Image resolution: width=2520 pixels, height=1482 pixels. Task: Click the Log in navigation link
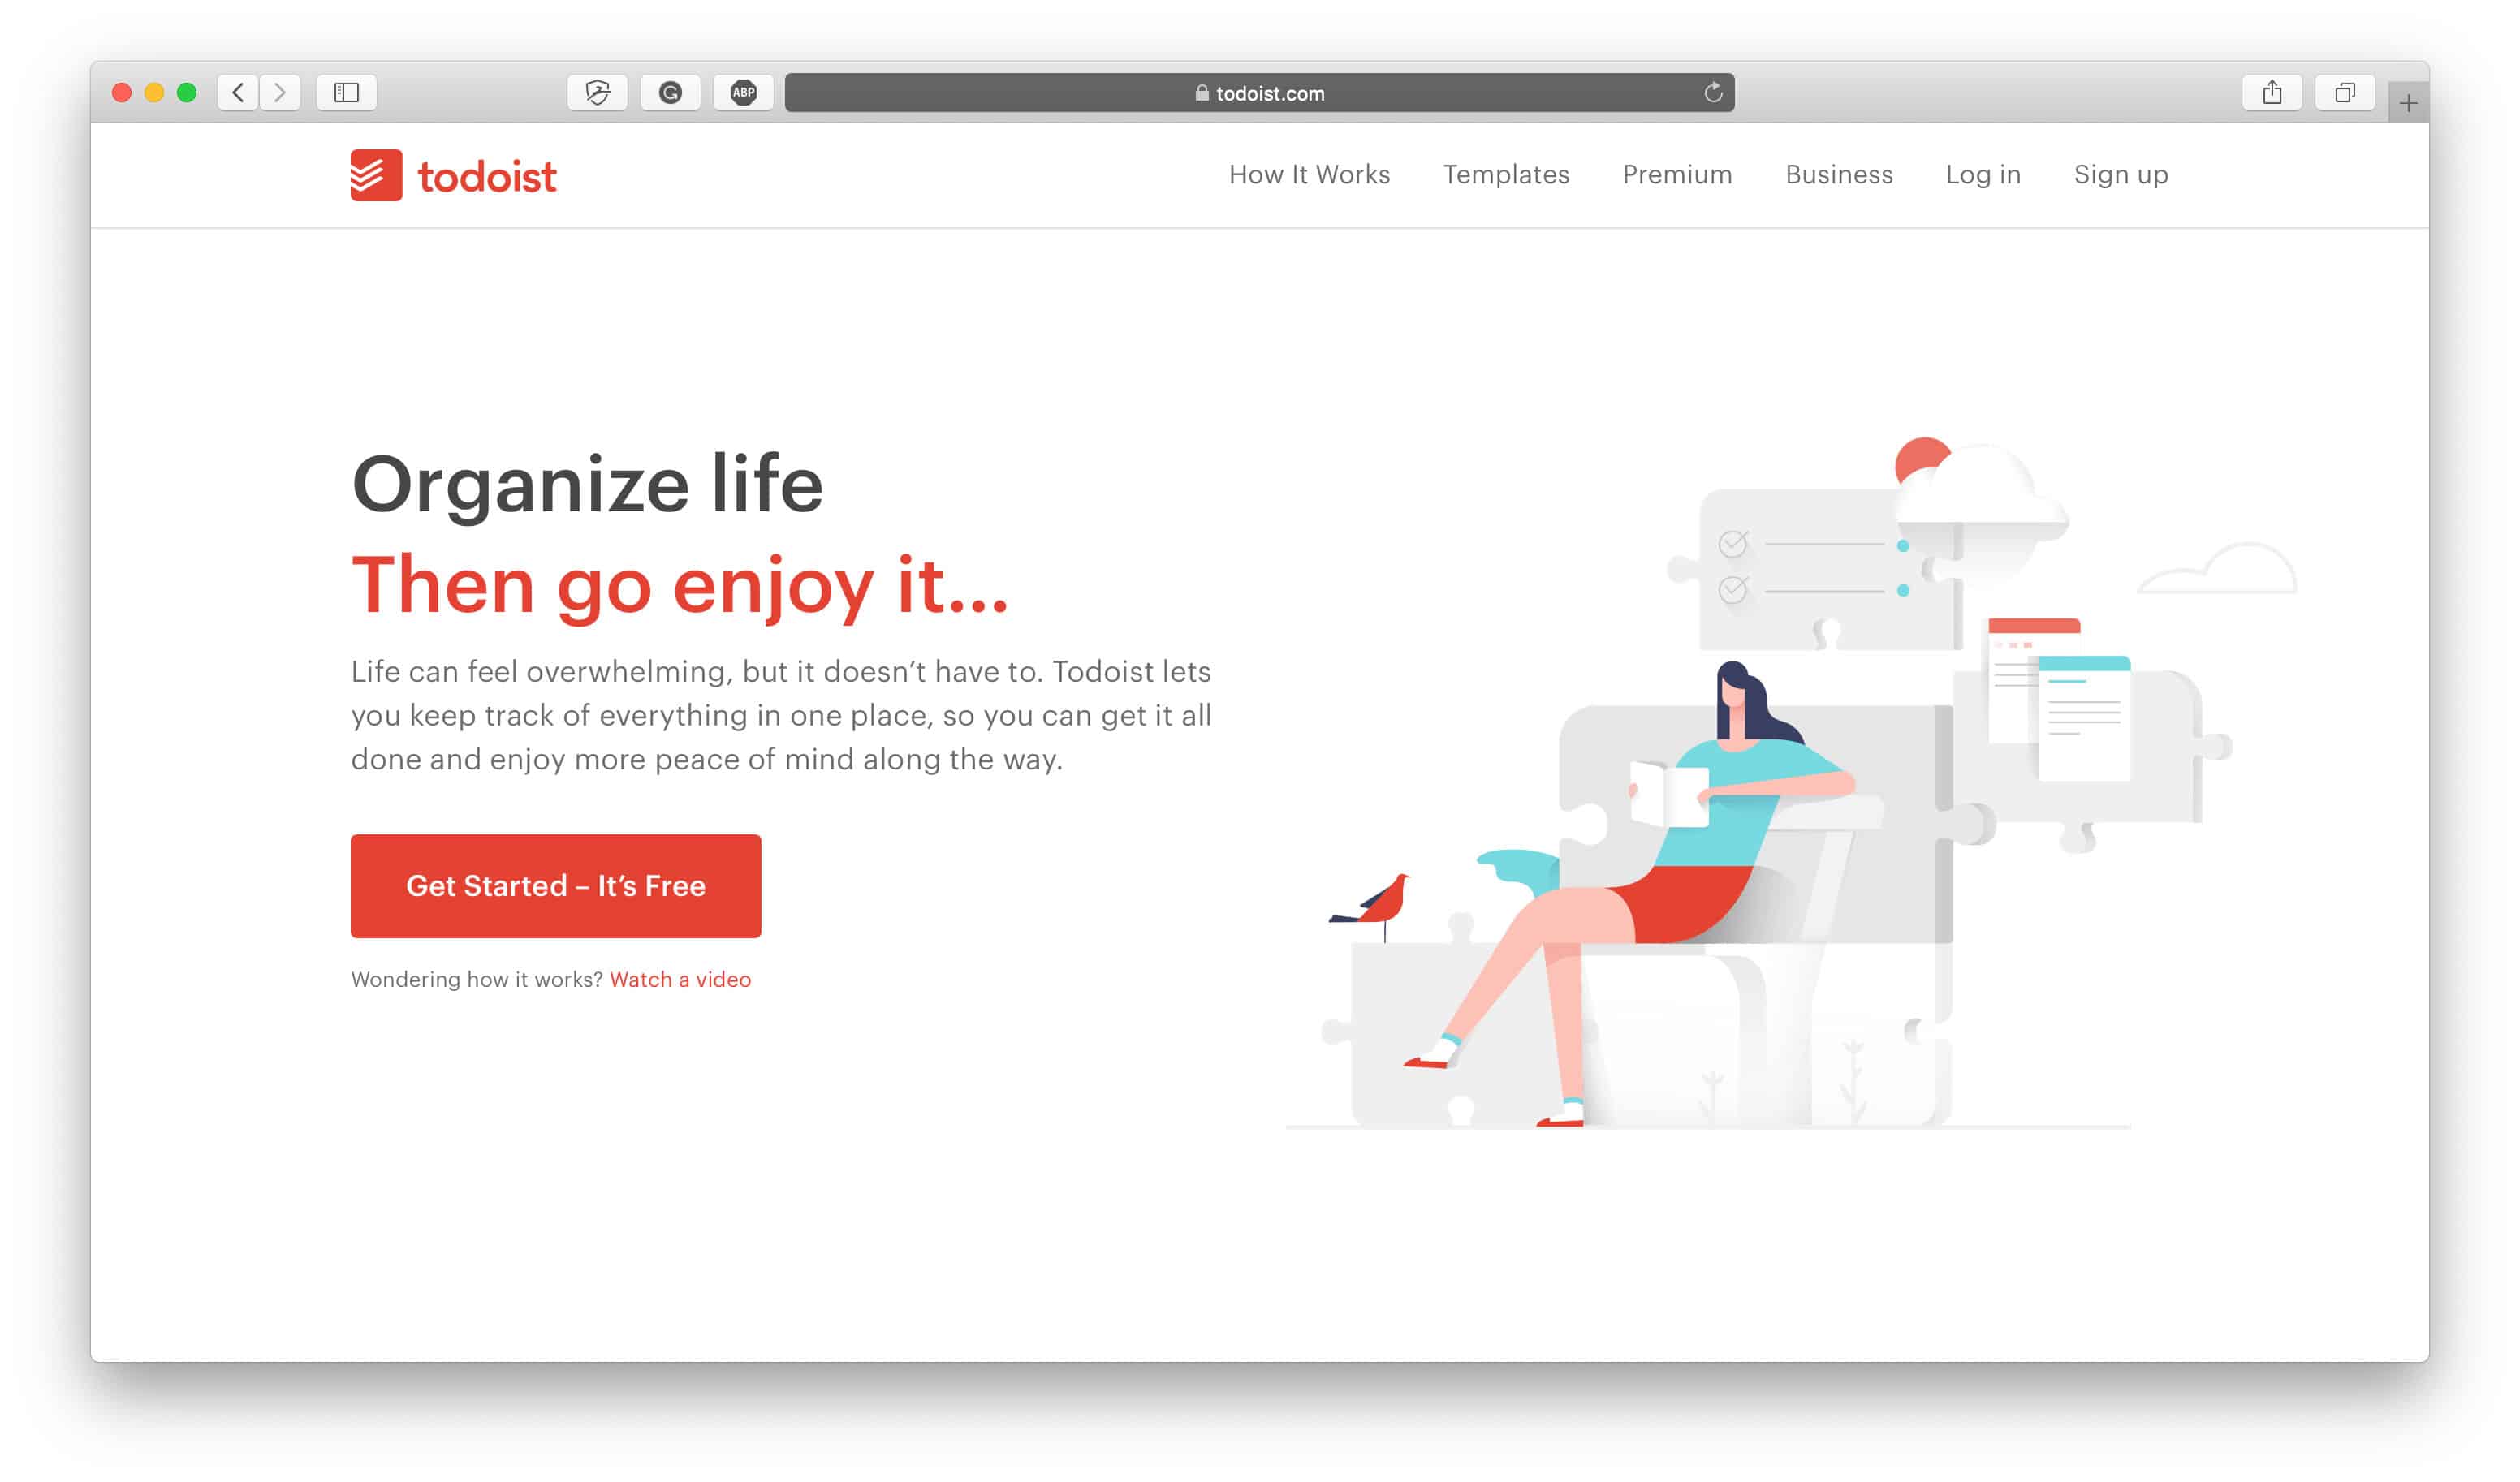click(x=1982, y=174)
